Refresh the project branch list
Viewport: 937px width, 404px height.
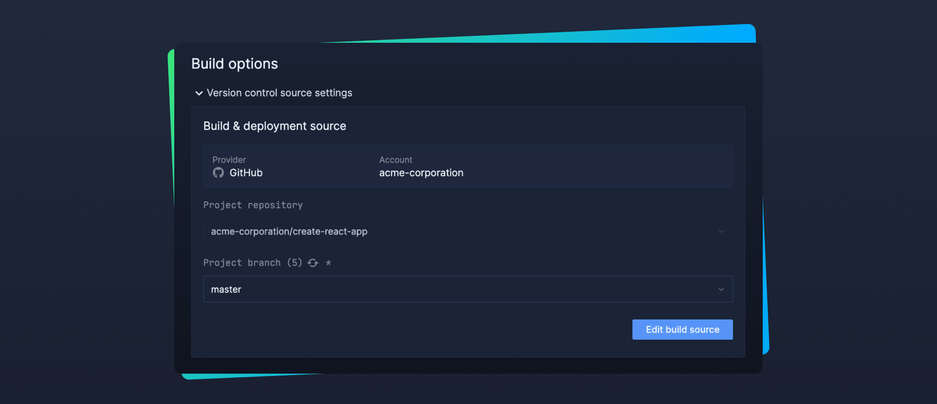(313, 263)
